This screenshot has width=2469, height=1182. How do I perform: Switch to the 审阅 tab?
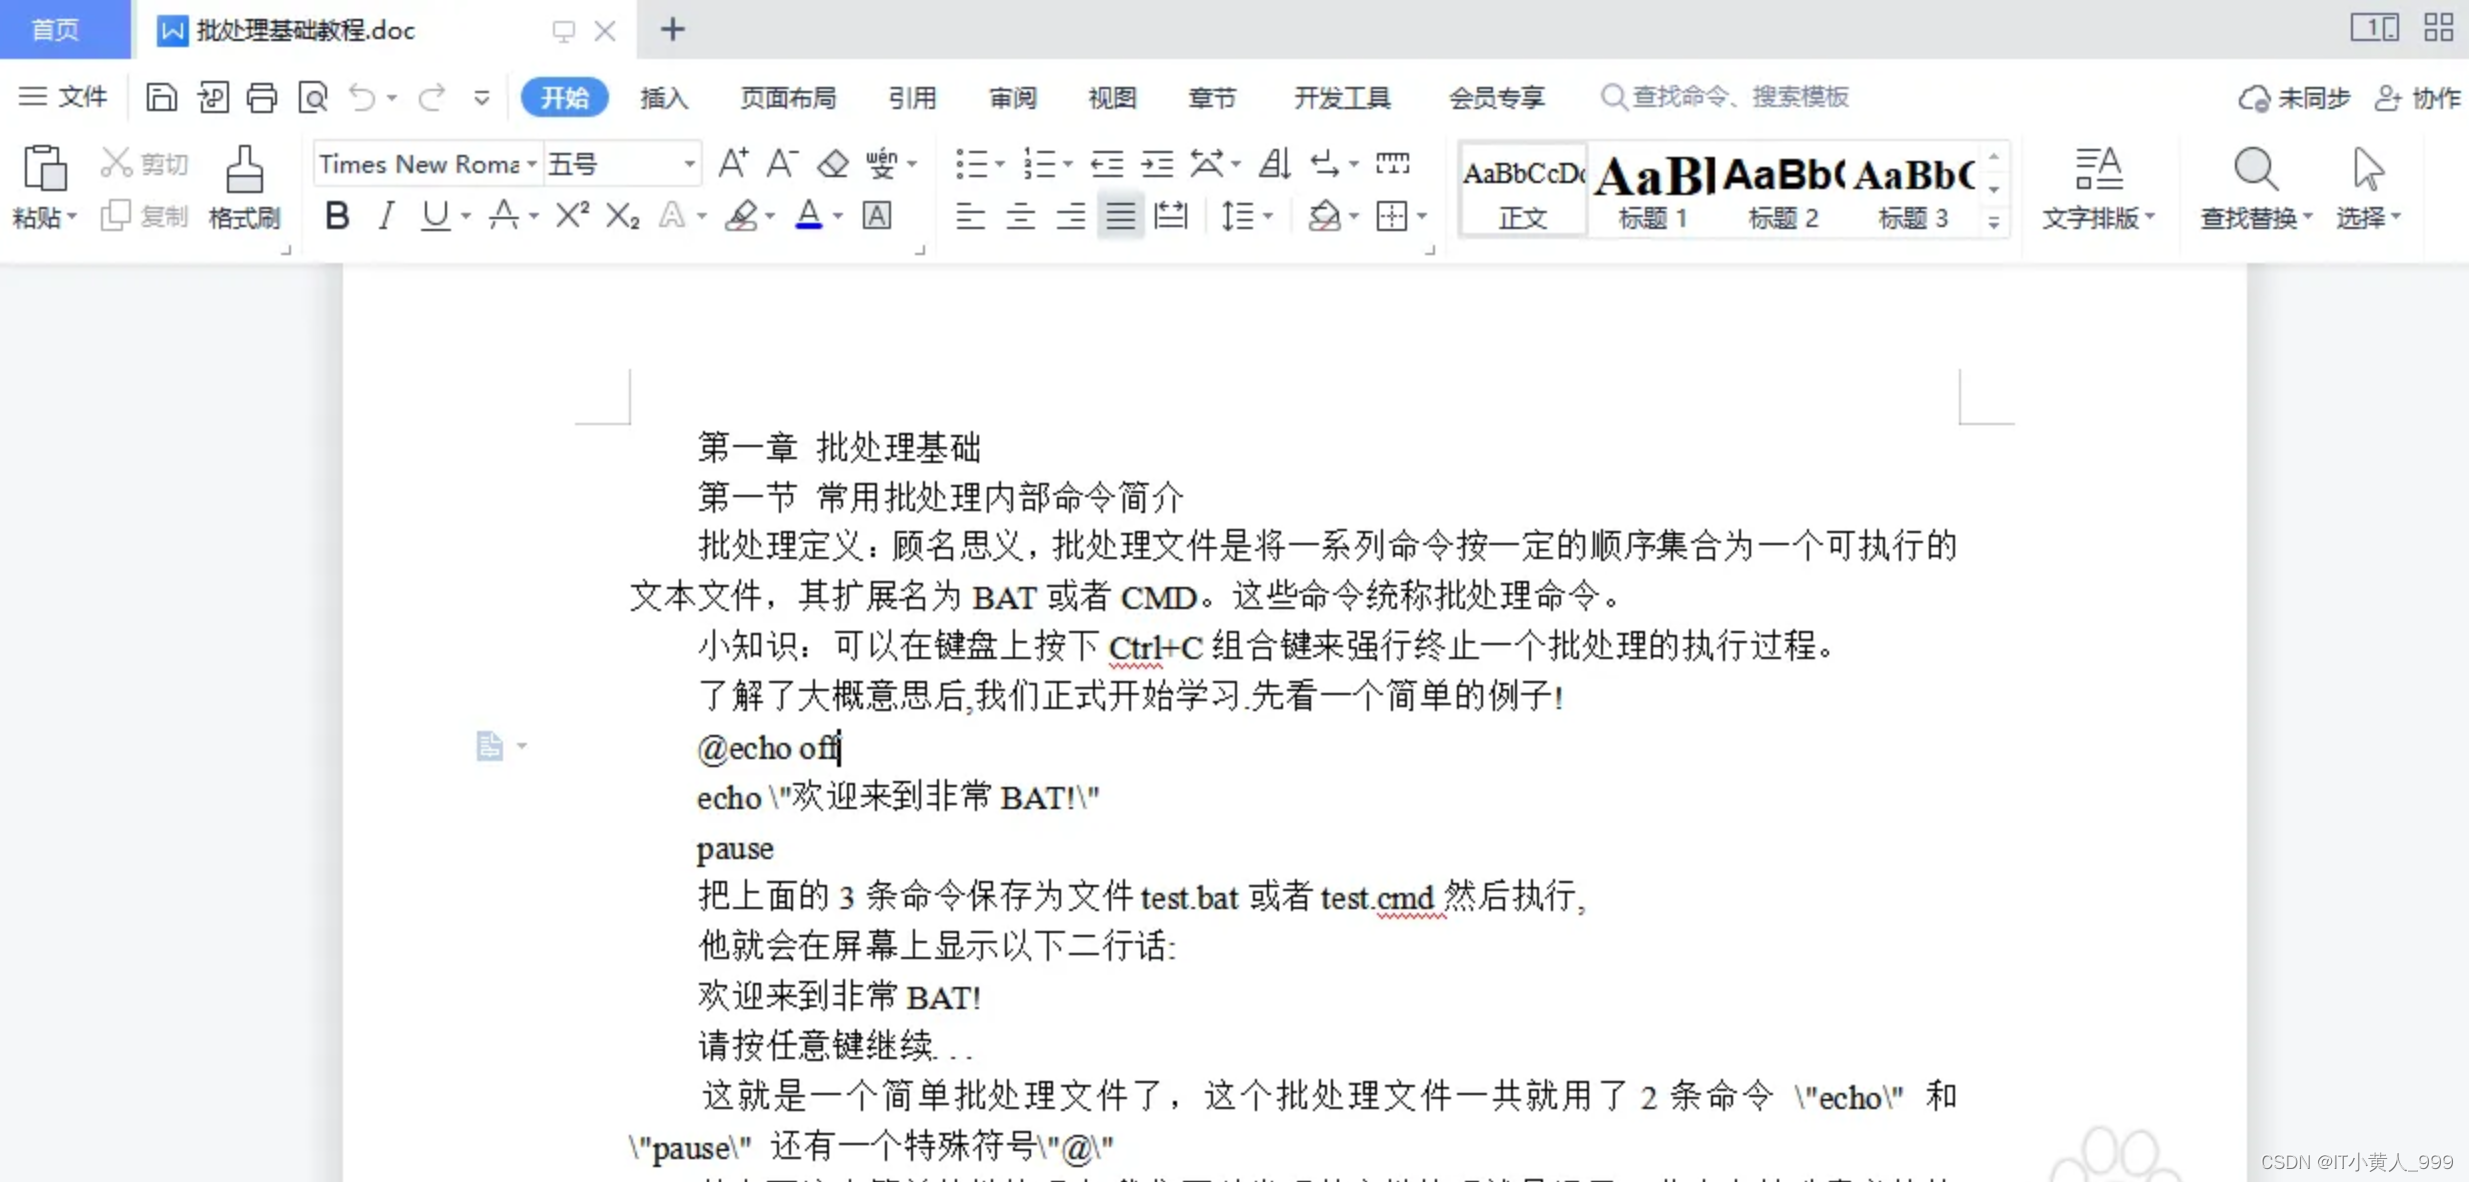pyautogui.click(x=1013, y=98)
